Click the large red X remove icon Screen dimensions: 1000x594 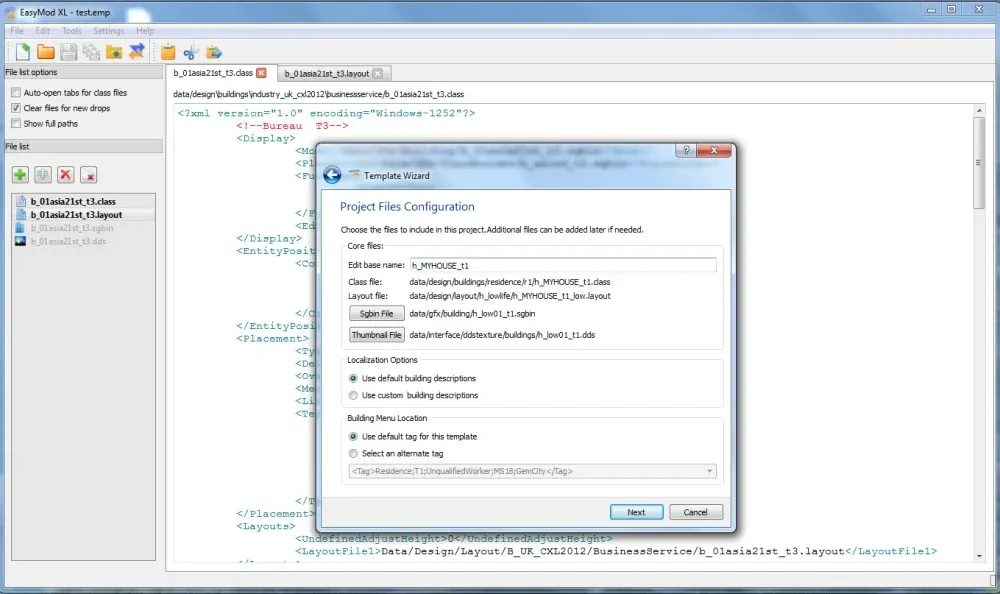point(66,175)
